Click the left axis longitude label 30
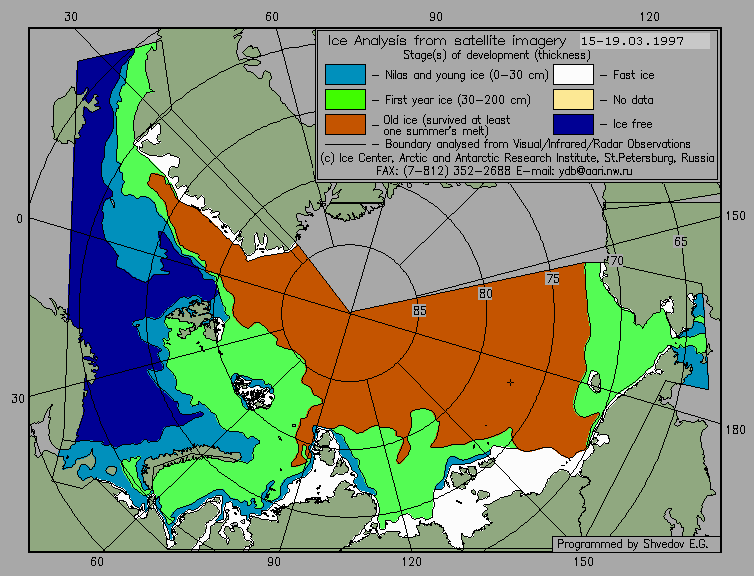This screenshot has height=576, width=754. click(x=18, y=399)
